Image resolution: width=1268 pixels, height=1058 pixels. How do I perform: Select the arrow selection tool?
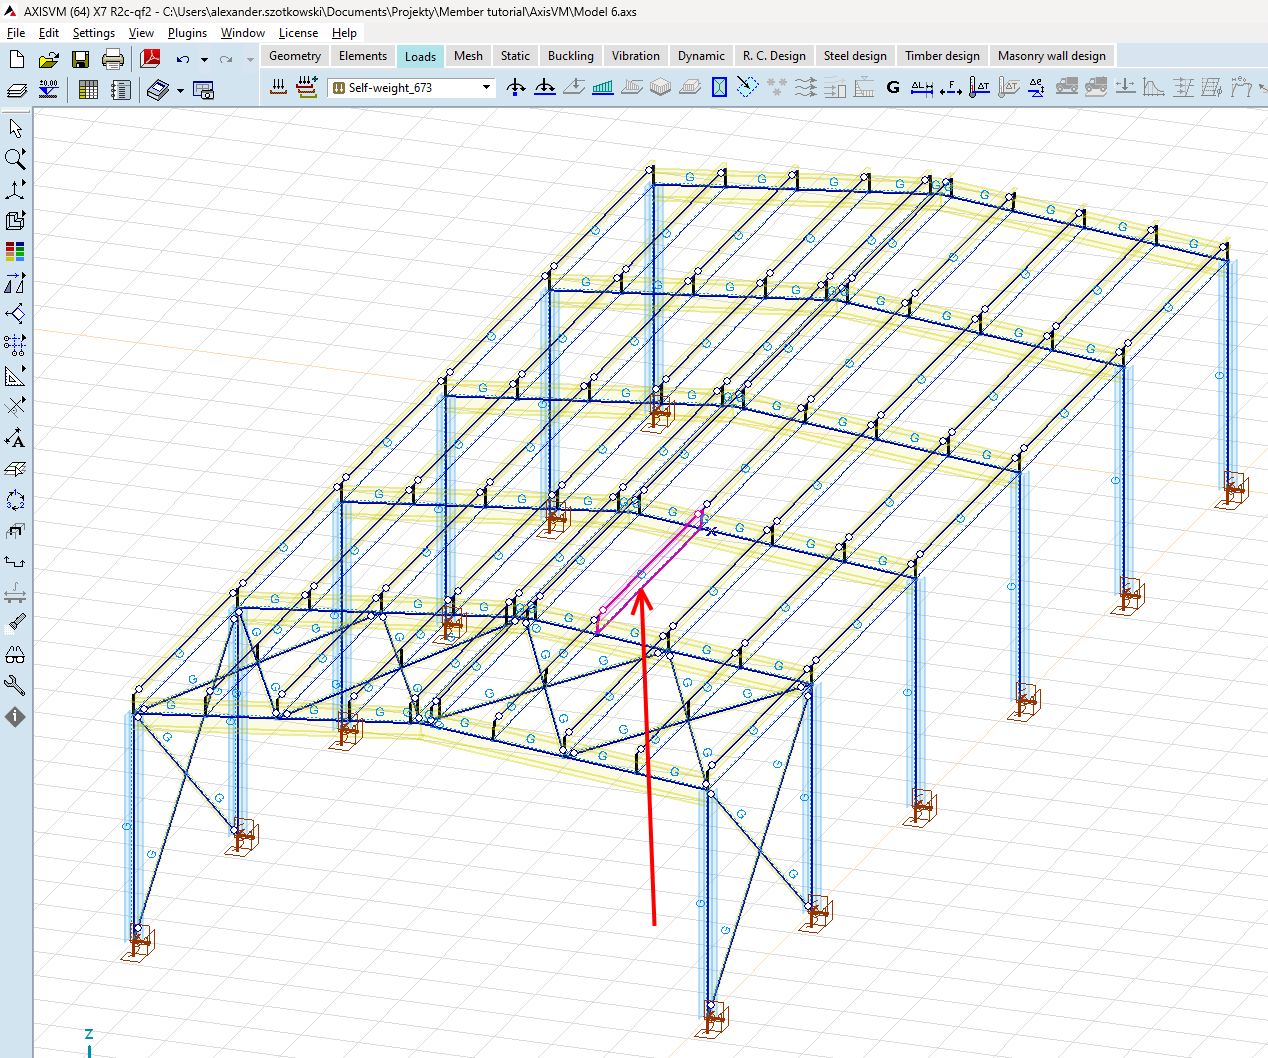click(15, 128)
